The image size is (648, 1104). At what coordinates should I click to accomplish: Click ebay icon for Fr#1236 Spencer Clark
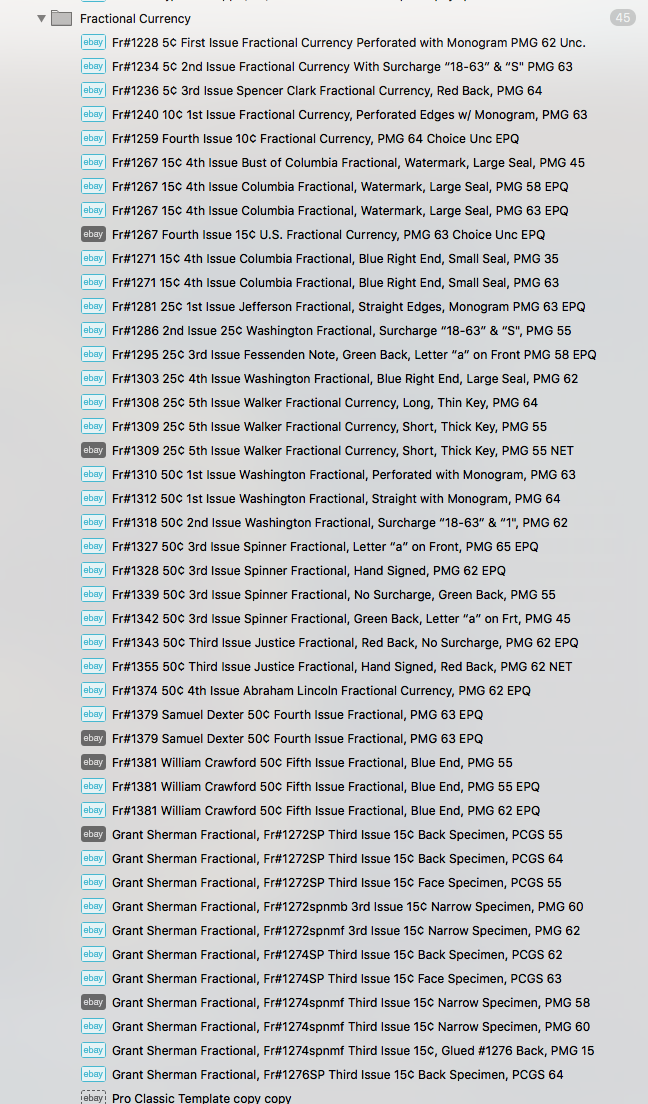[x=93, y=90]
